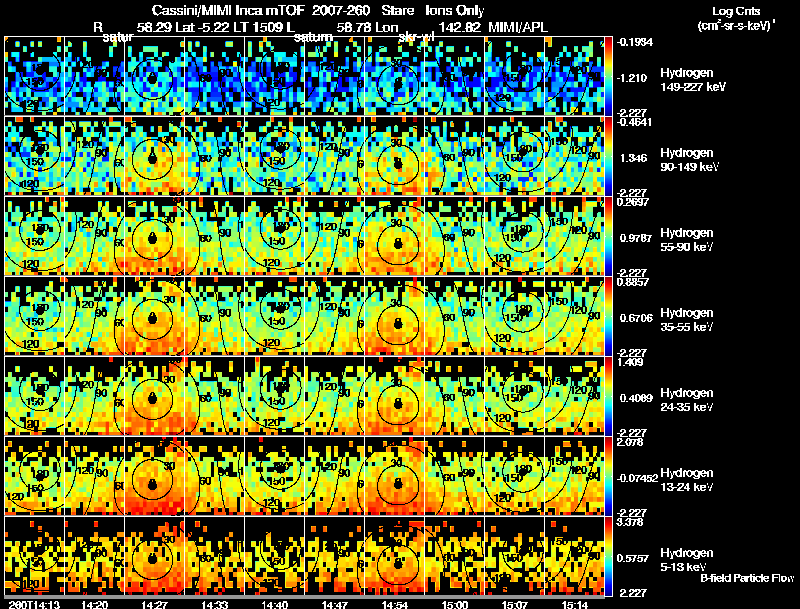
Task: Click the '0.6706' color scale value
Action: pos(636,318)
